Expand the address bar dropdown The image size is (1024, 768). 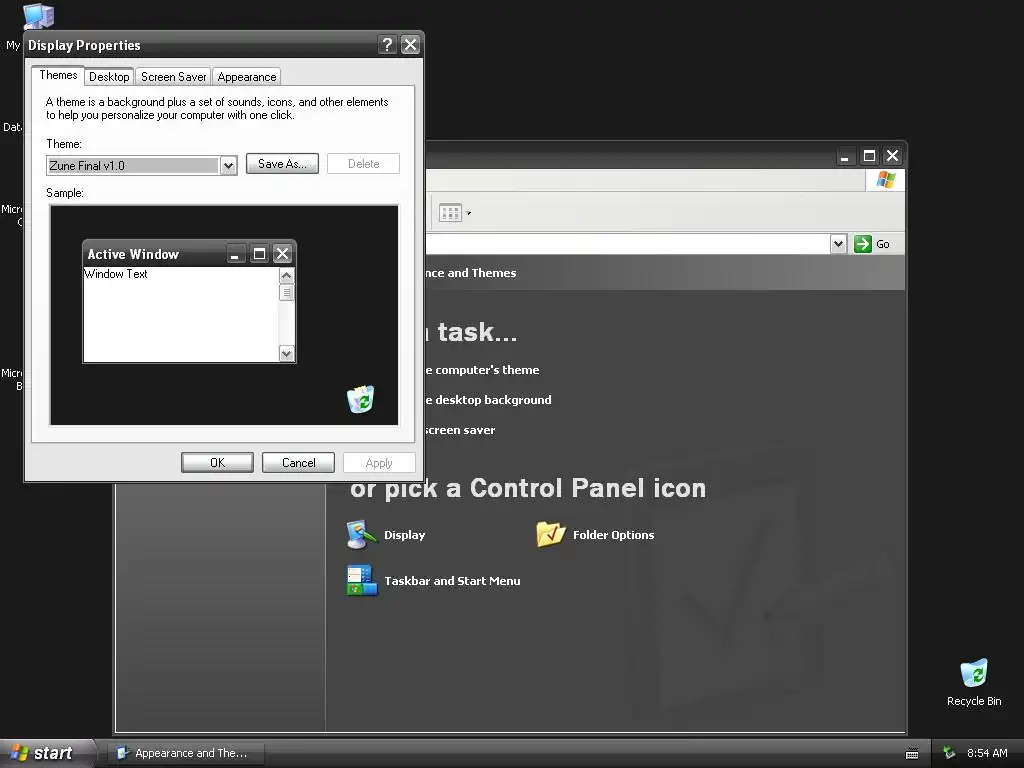839,244
